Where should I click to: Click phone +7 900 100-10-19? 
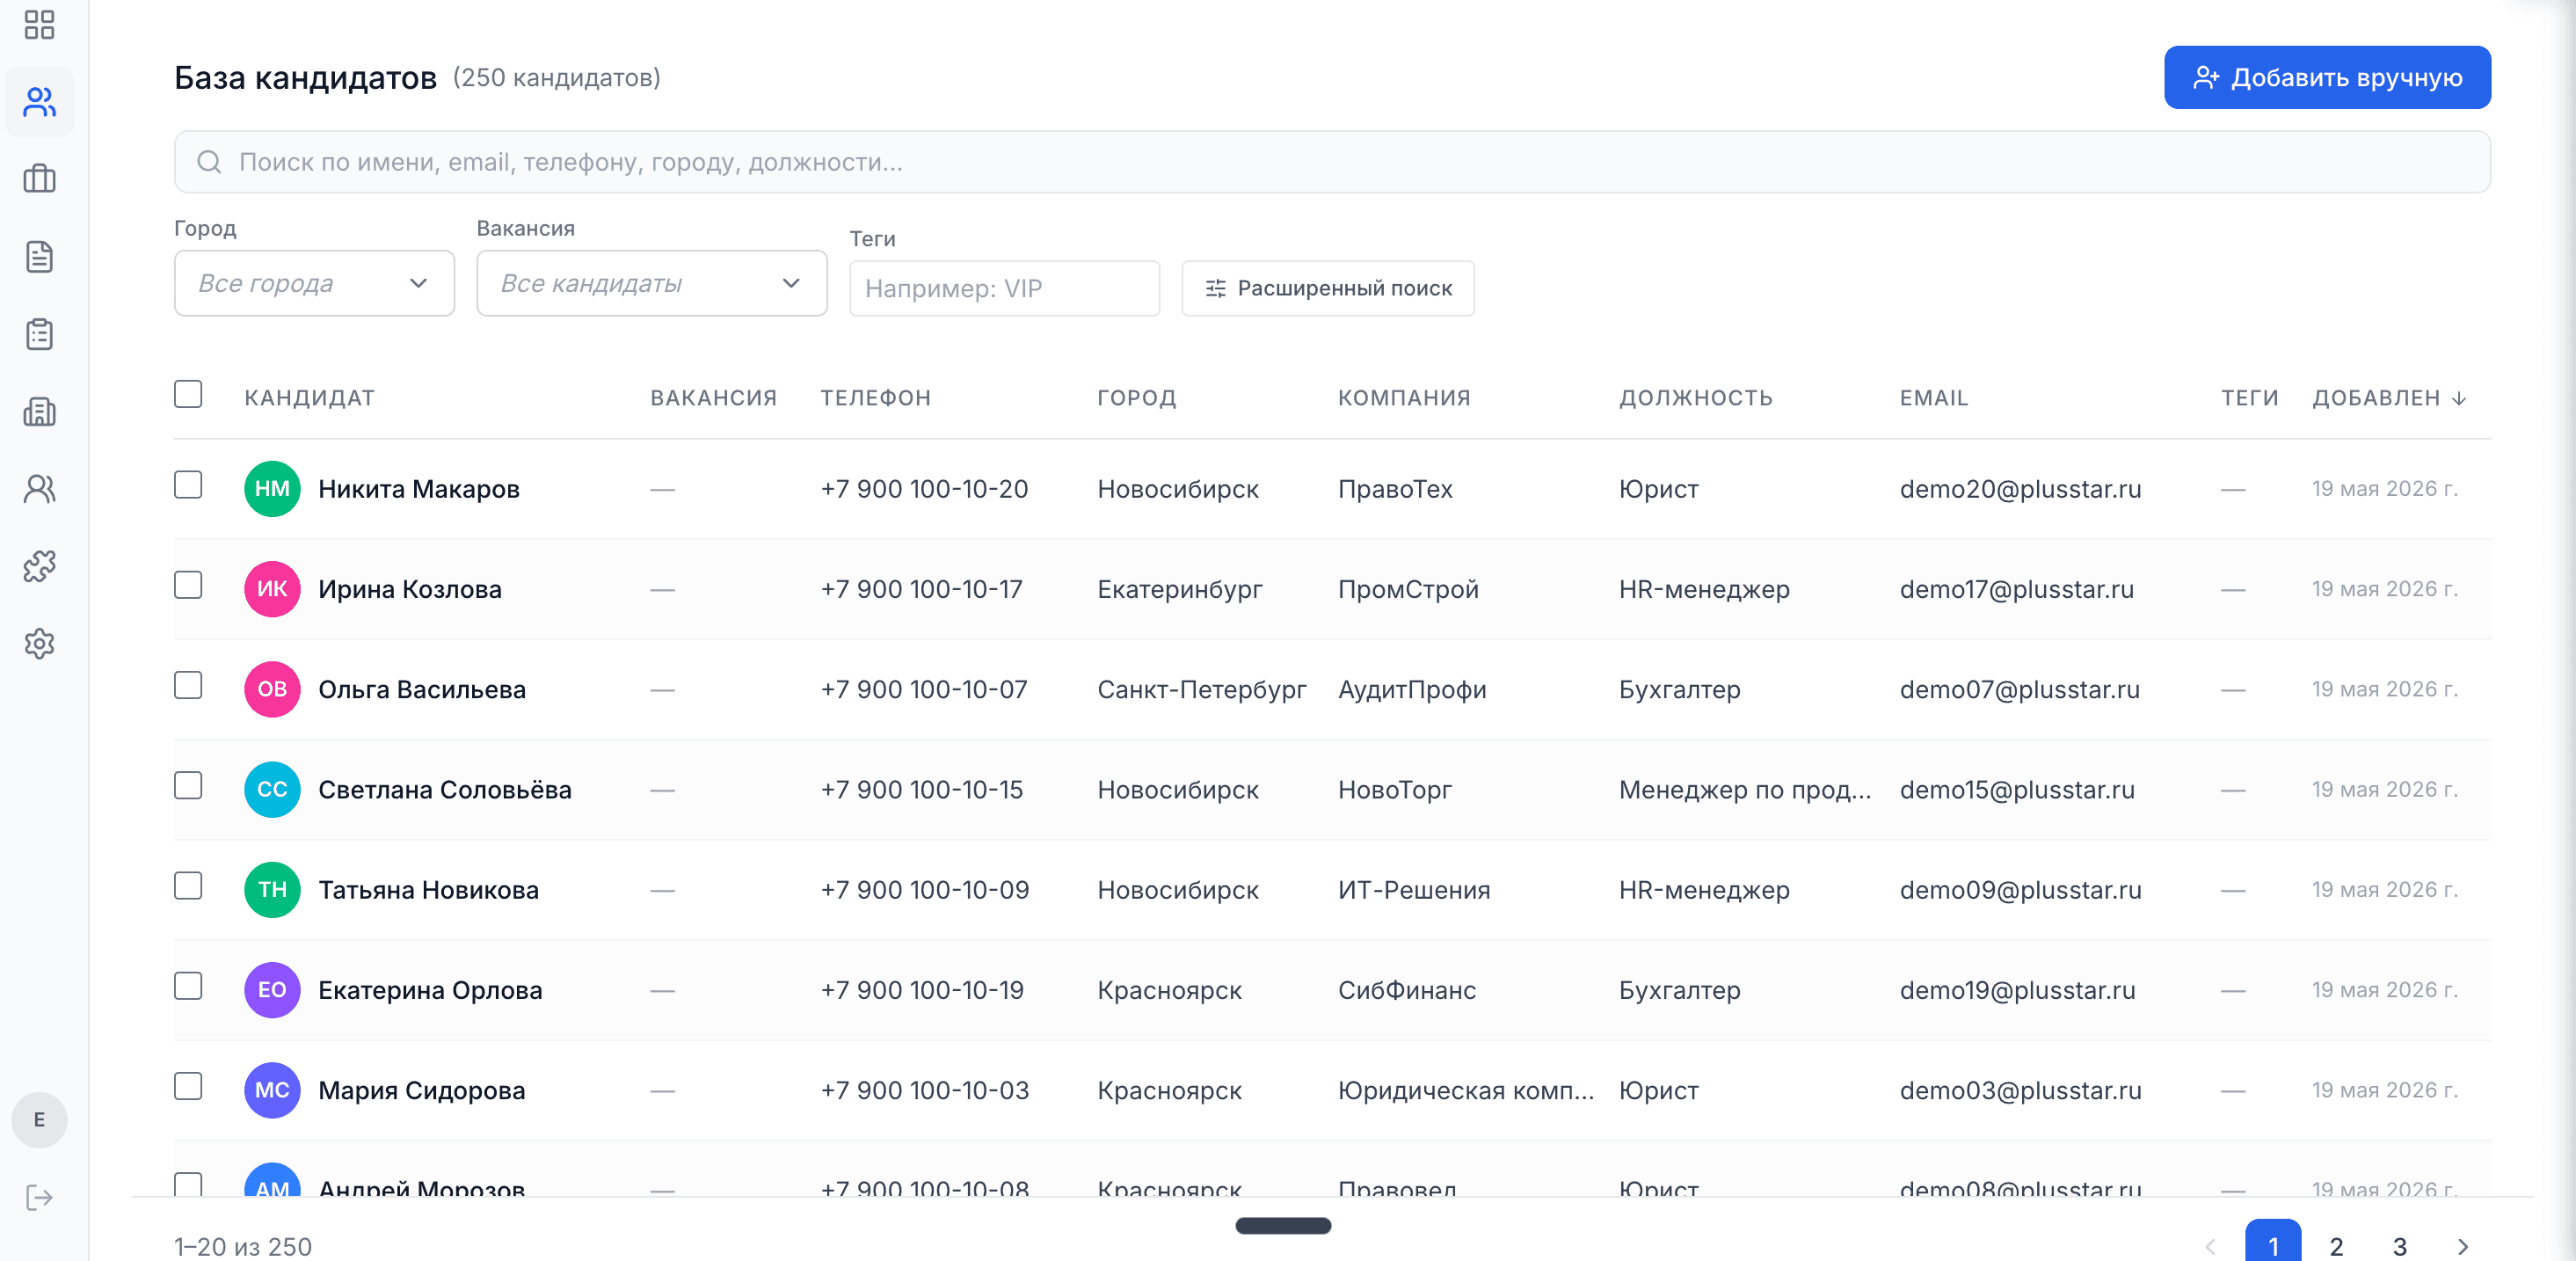(x=922, y=989)
